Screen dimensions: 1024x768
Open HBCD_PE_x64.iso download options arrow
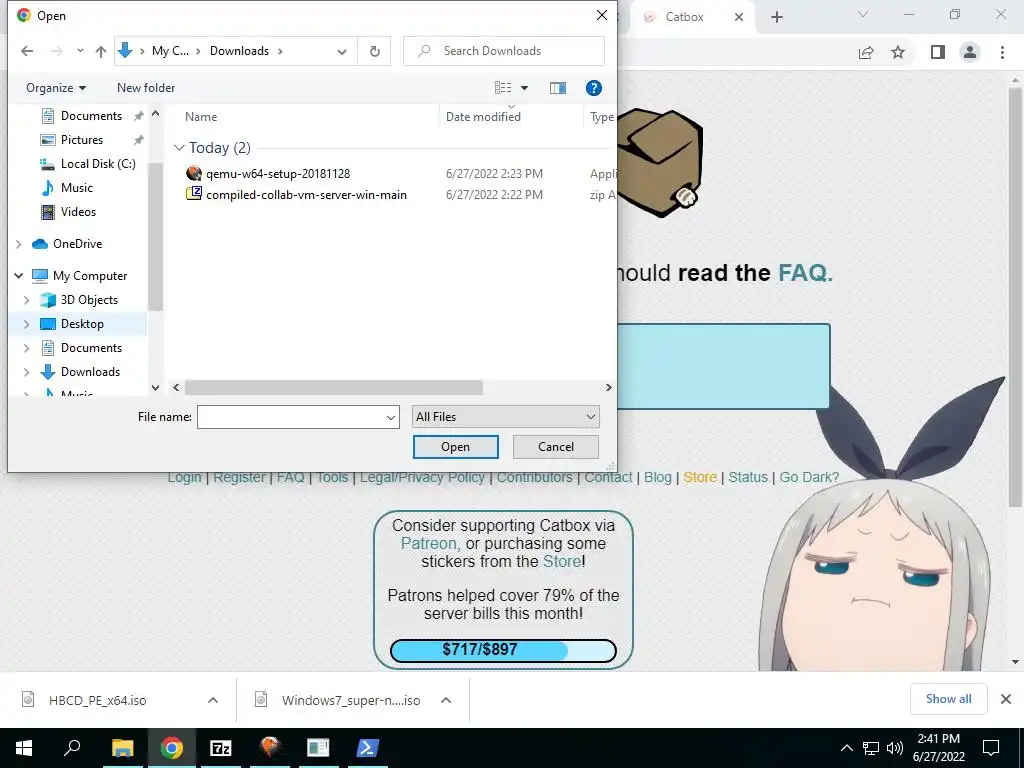[x=213, y=700]
